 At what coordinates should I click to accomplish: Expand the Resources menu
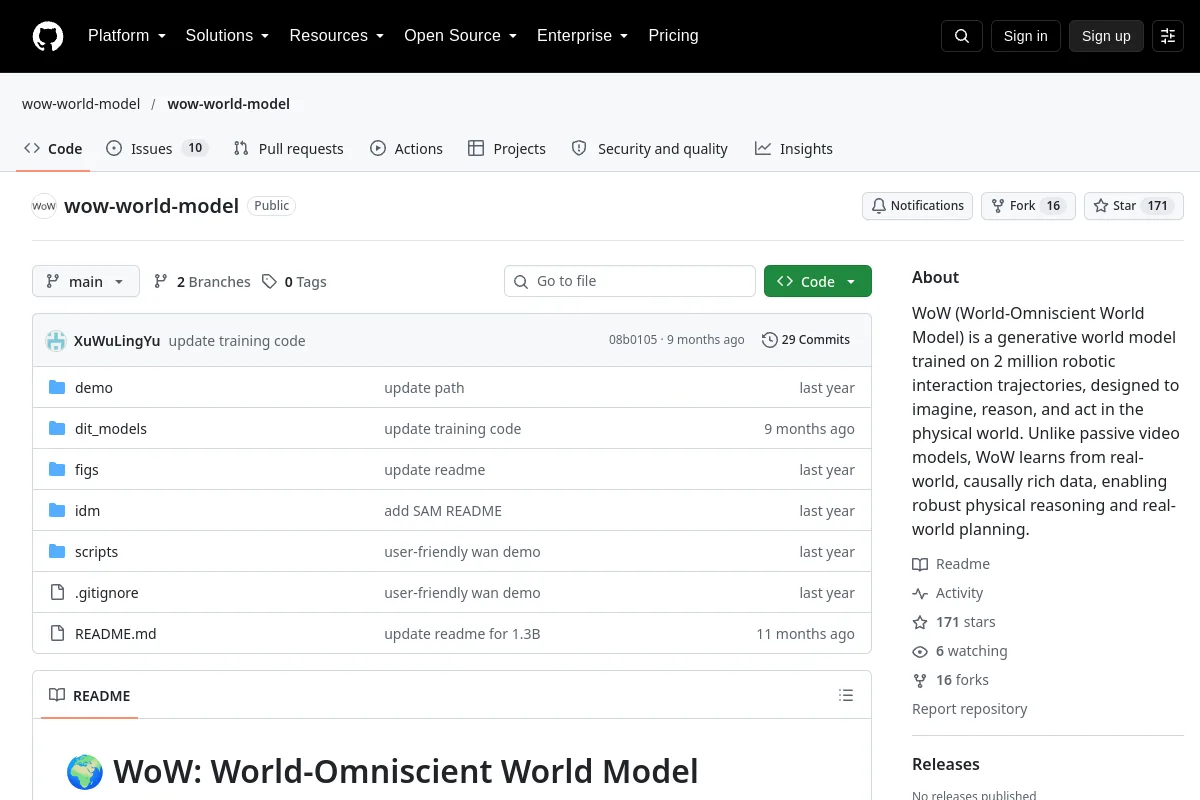337,36
